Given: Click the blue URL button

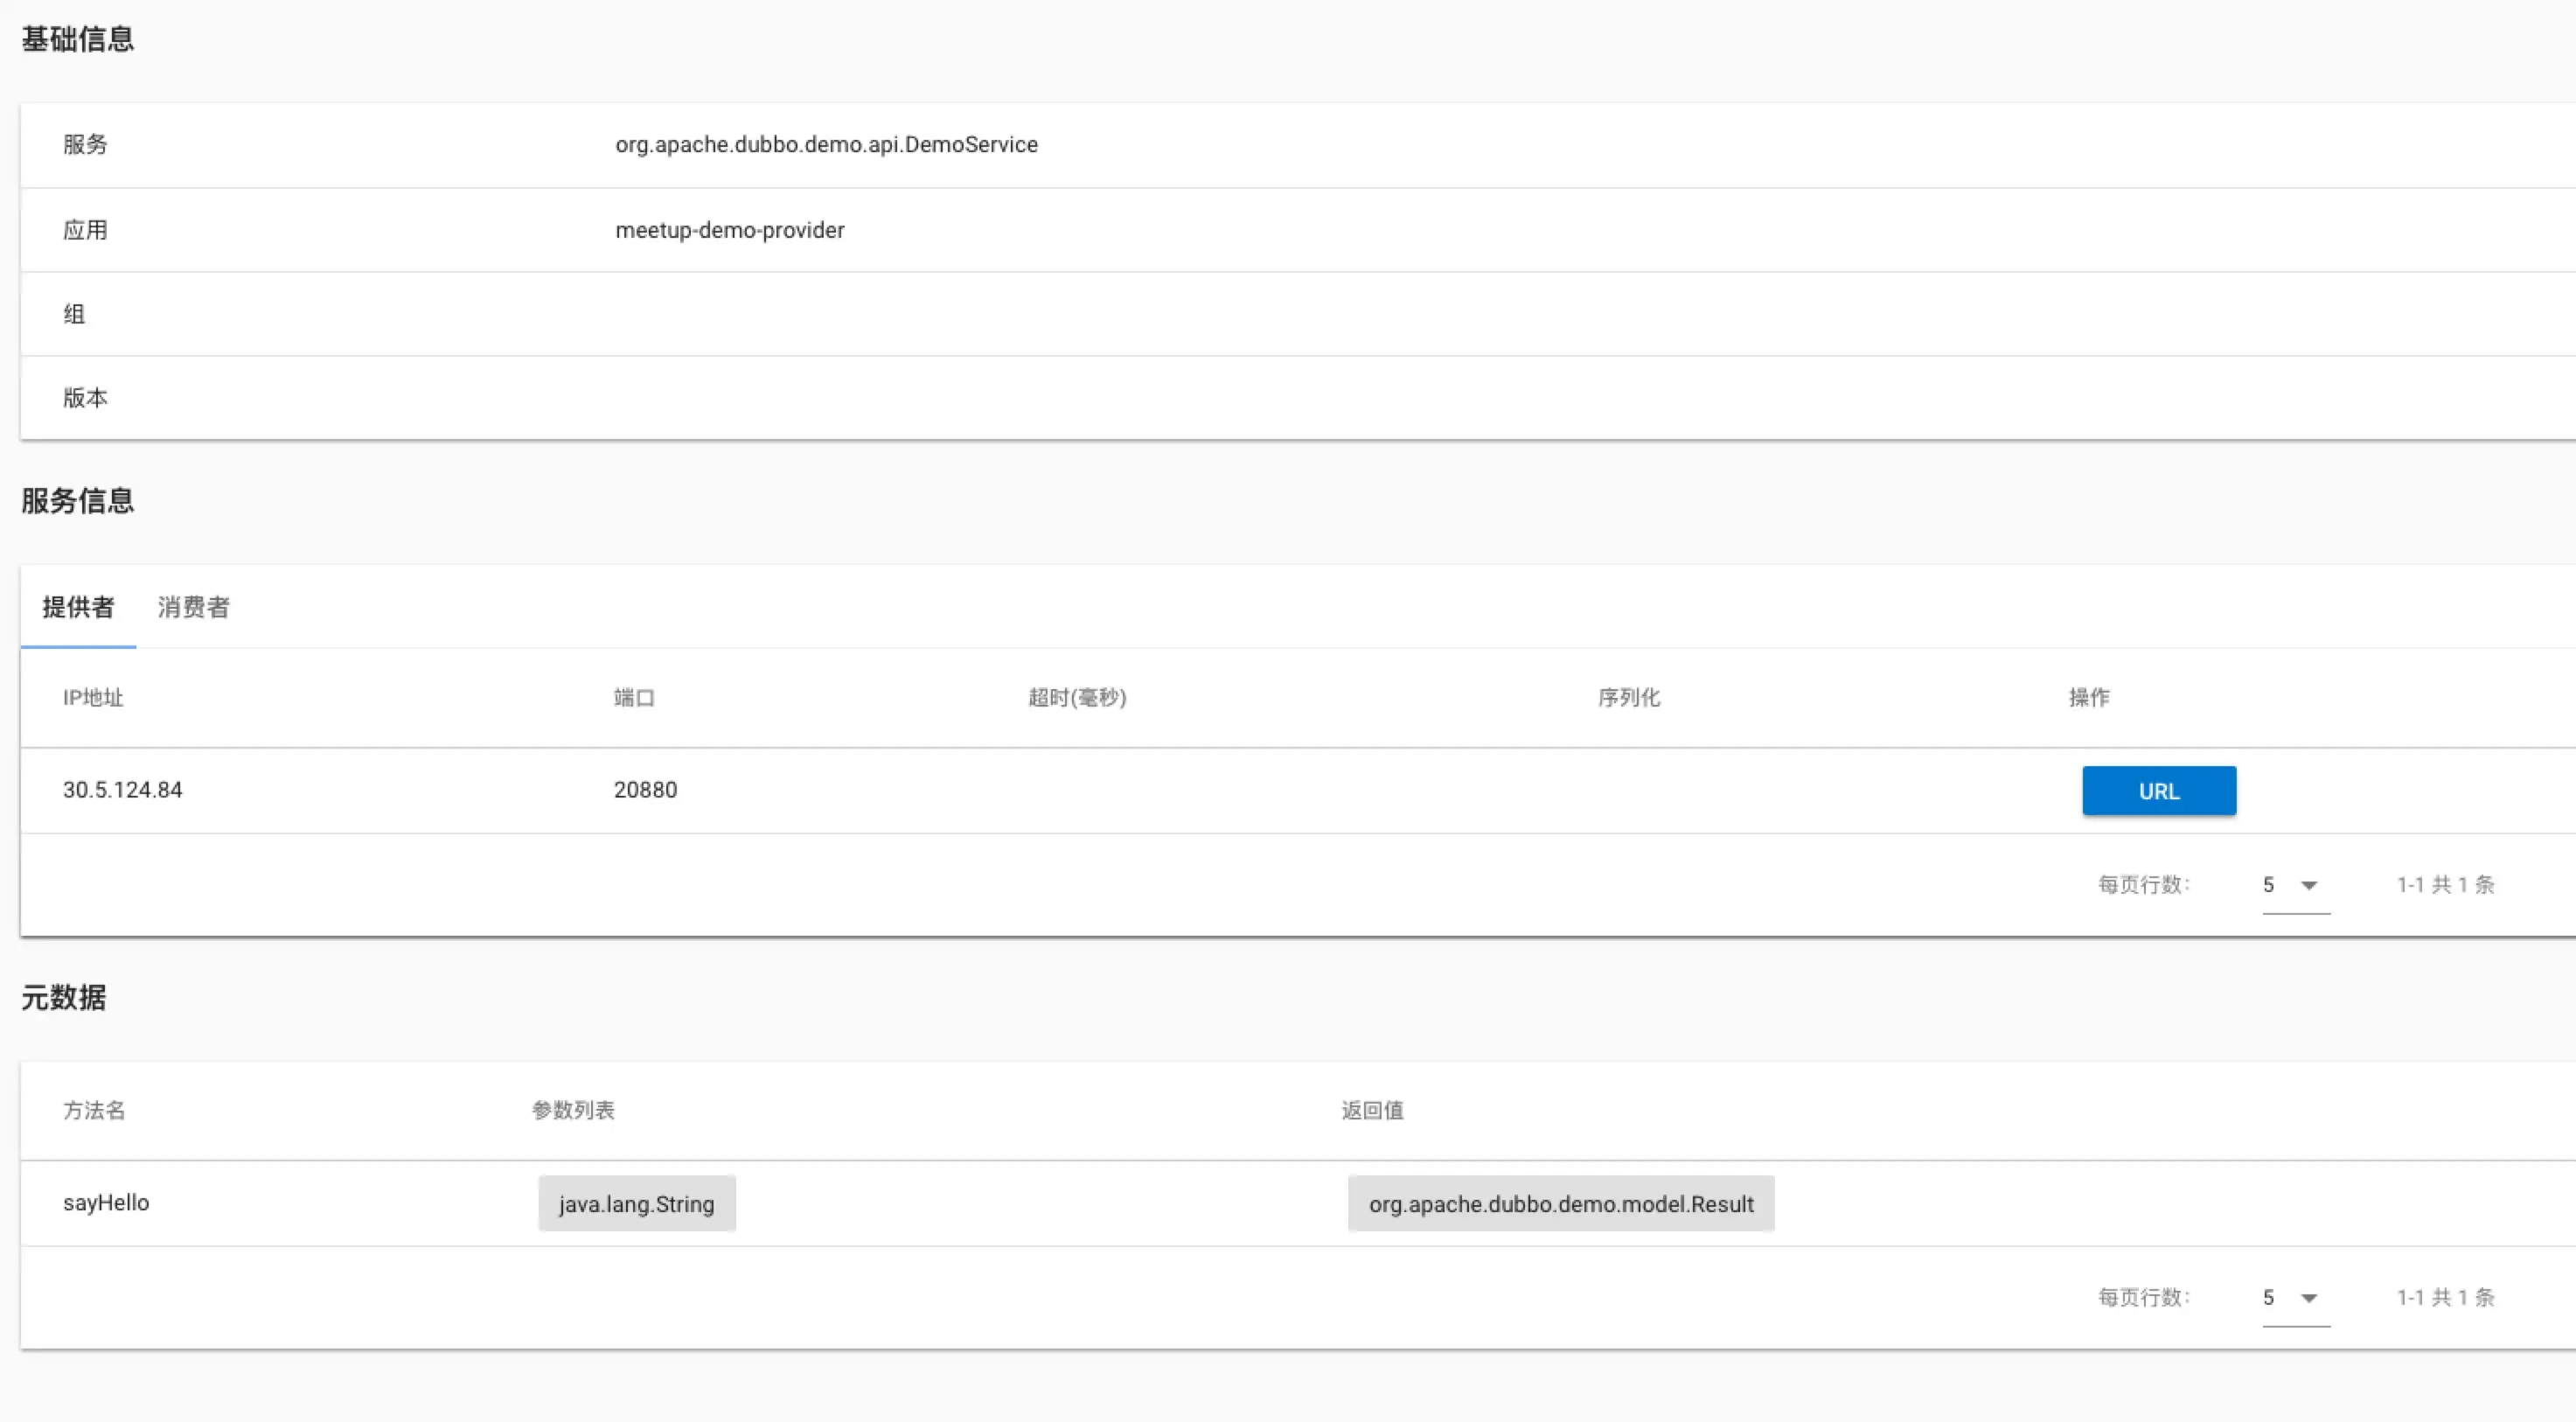Looking at the screenshot, I should pyautogui.click(x=2158, y=791).
